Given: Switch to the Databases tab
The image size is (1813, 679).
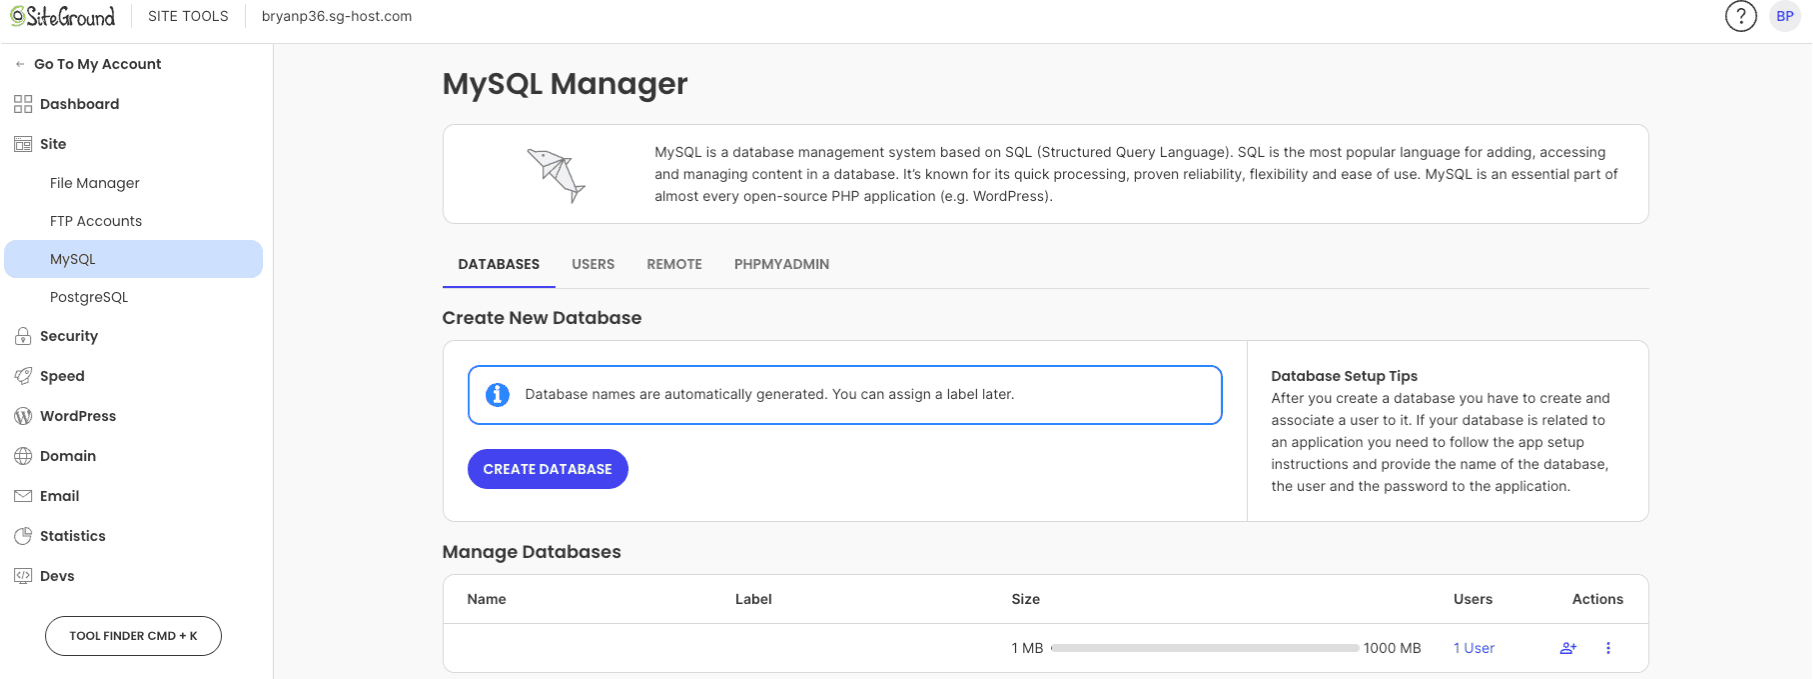Looking at the screenshot, I should [x=499, y=264].
